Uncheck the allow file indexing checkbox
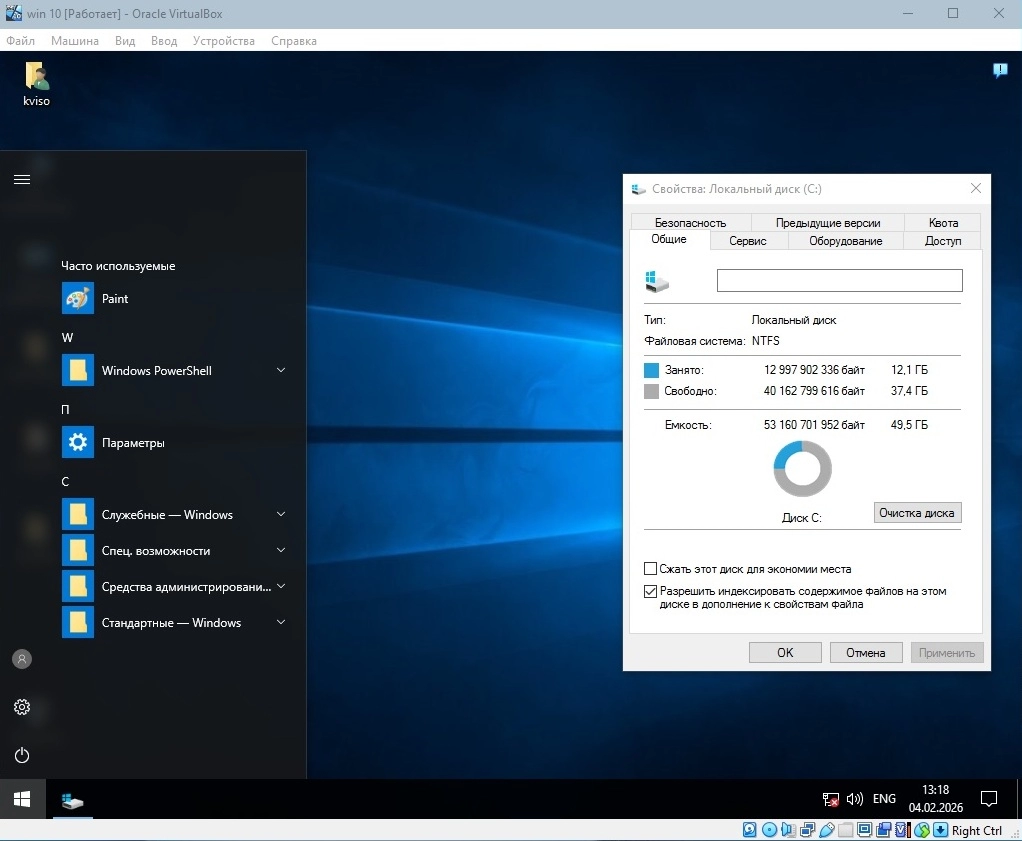Viewport: 1022px width, 841px height. pyautogui.click(x=651, y=592)
